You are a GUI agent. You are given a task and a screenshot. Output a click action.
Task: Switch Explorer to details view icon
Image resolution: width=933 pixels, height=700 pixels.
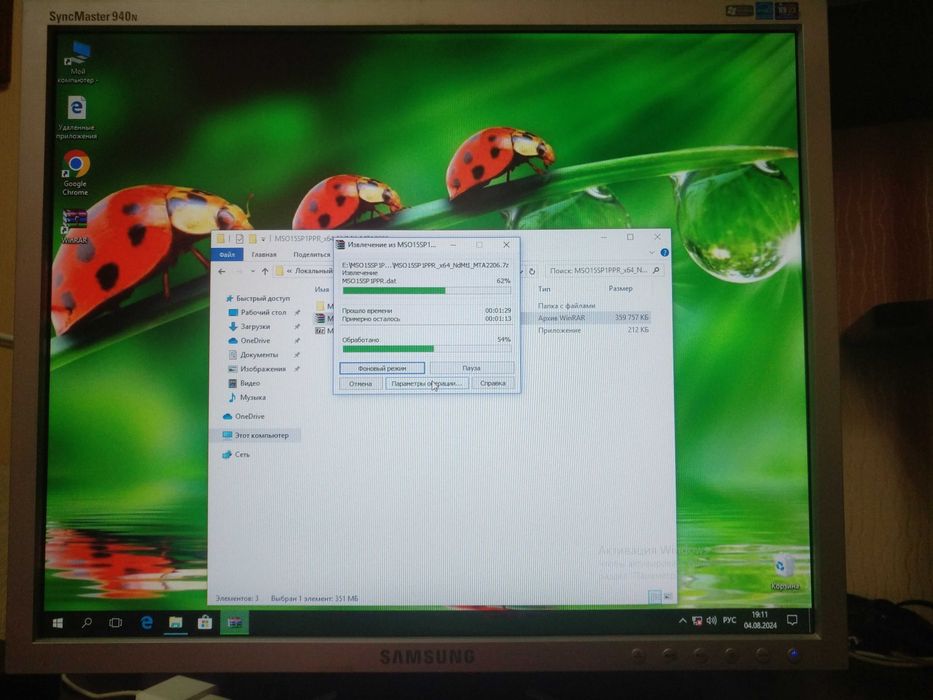(655, 596)
